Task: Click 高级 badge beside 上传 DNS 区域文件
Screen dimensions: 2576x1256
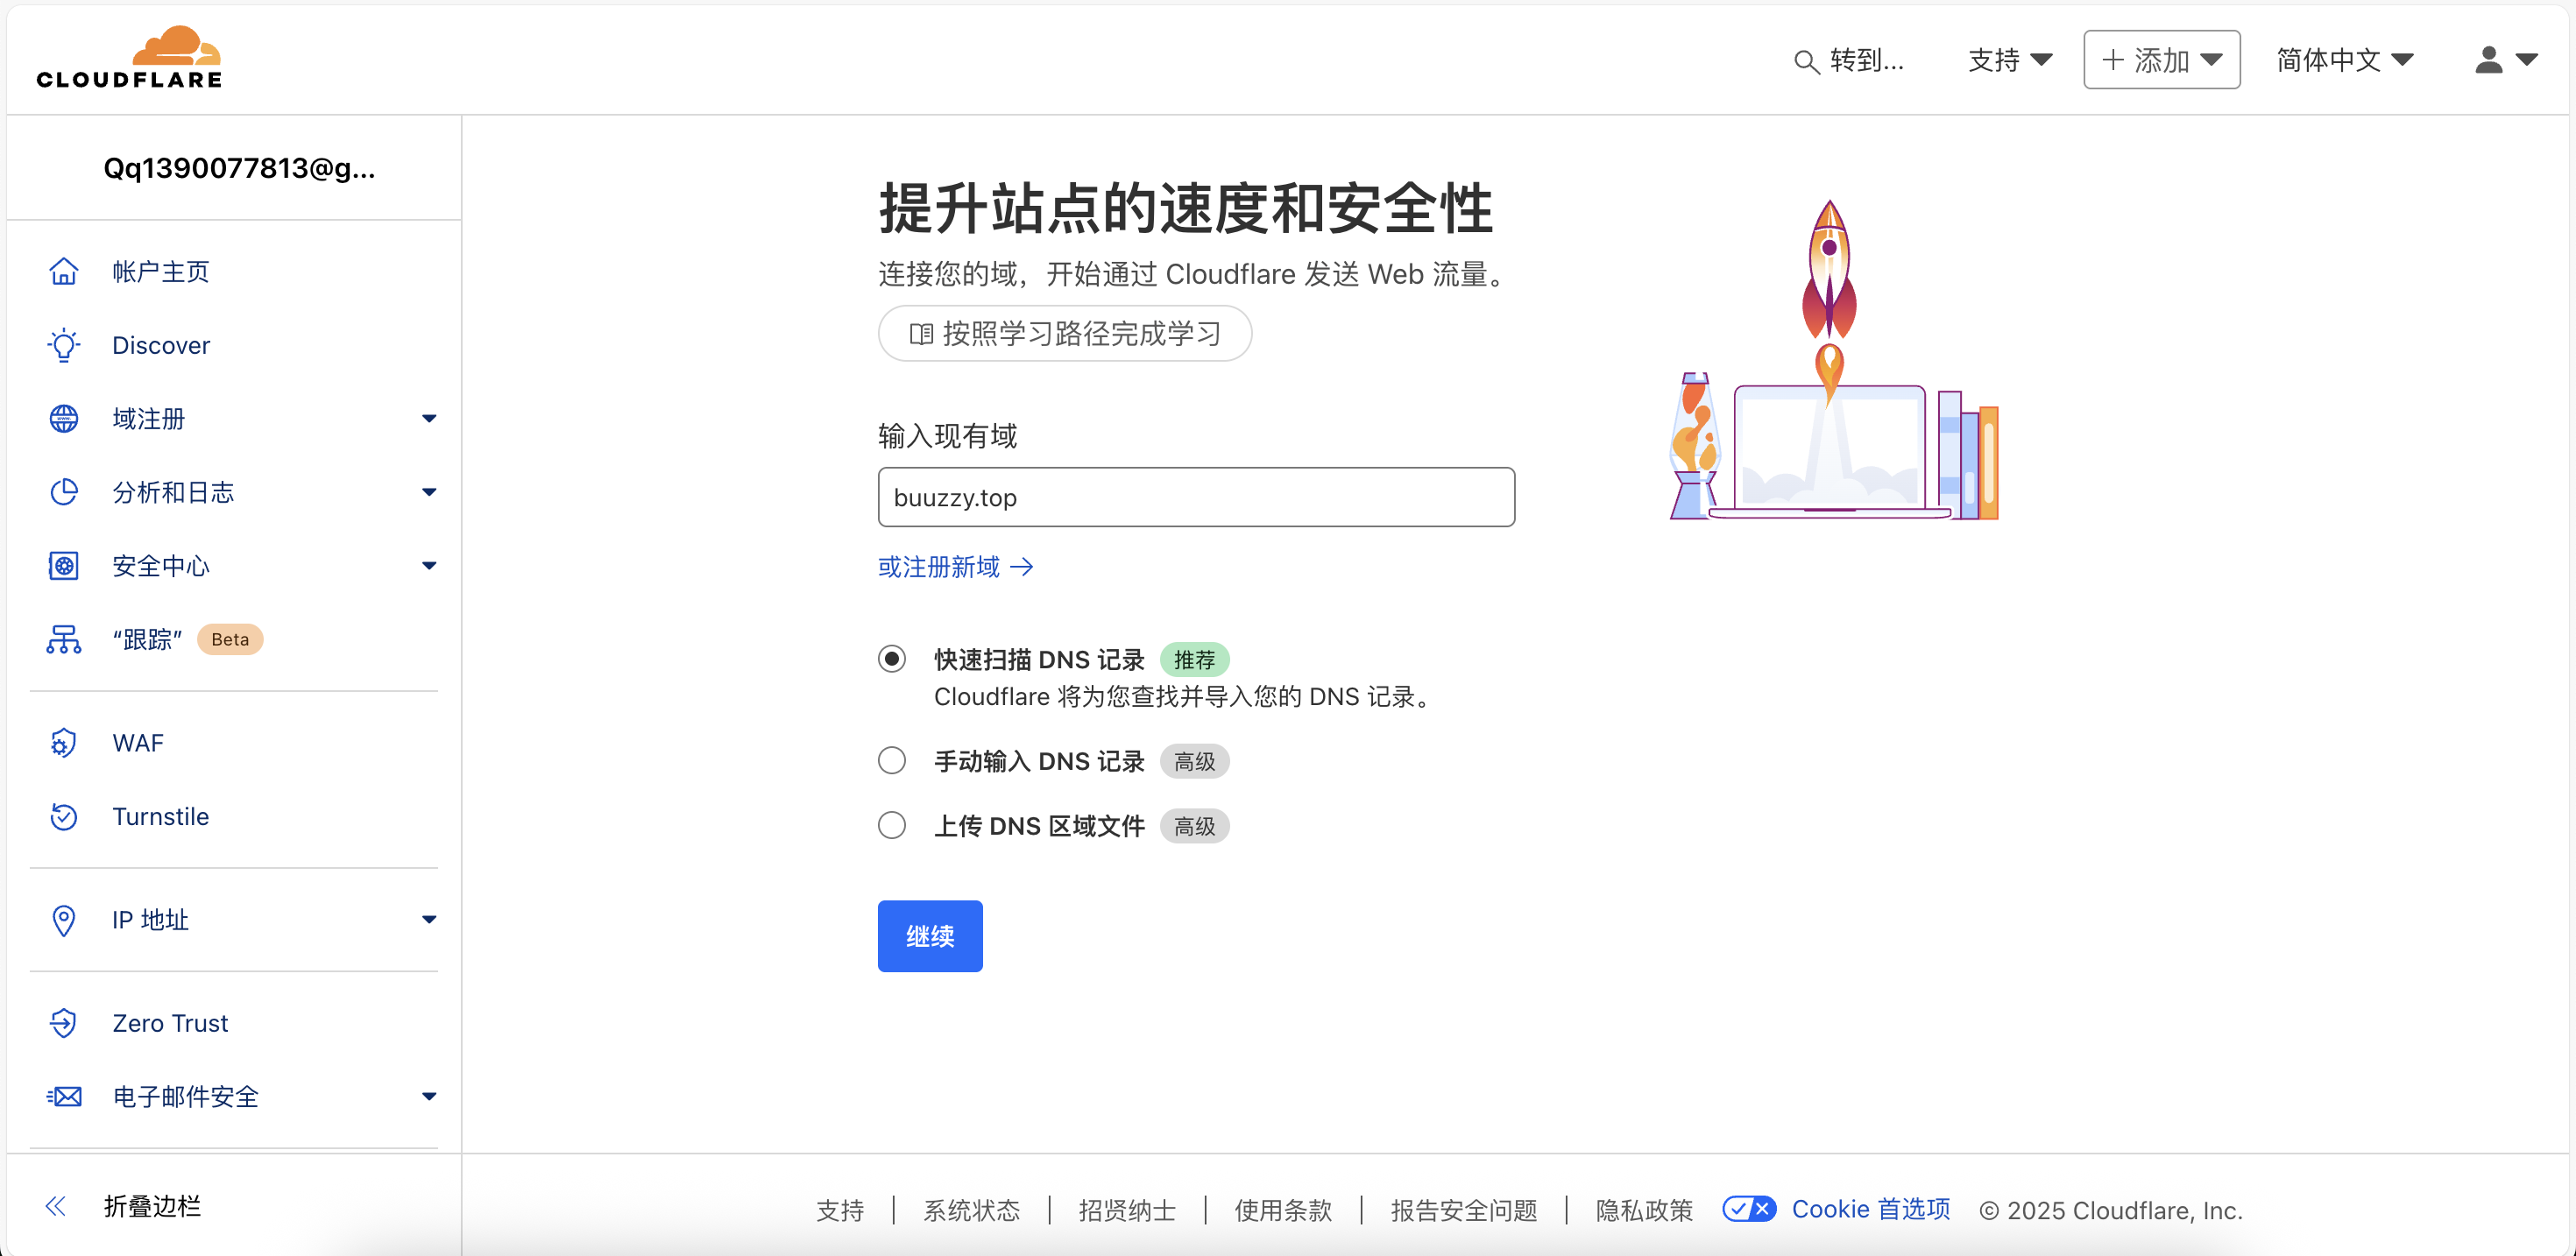Action: coord(1194,827)
